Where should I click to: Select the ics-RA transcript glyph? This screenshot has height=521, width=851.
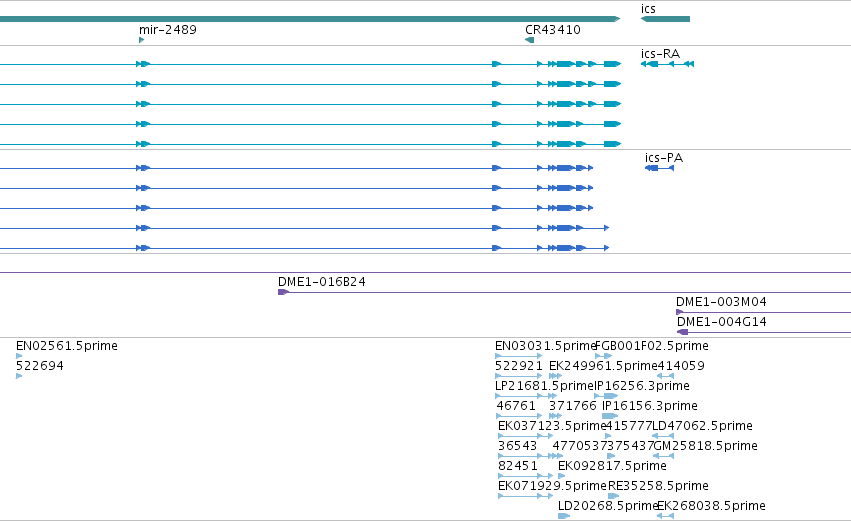[x=668, y=64]
